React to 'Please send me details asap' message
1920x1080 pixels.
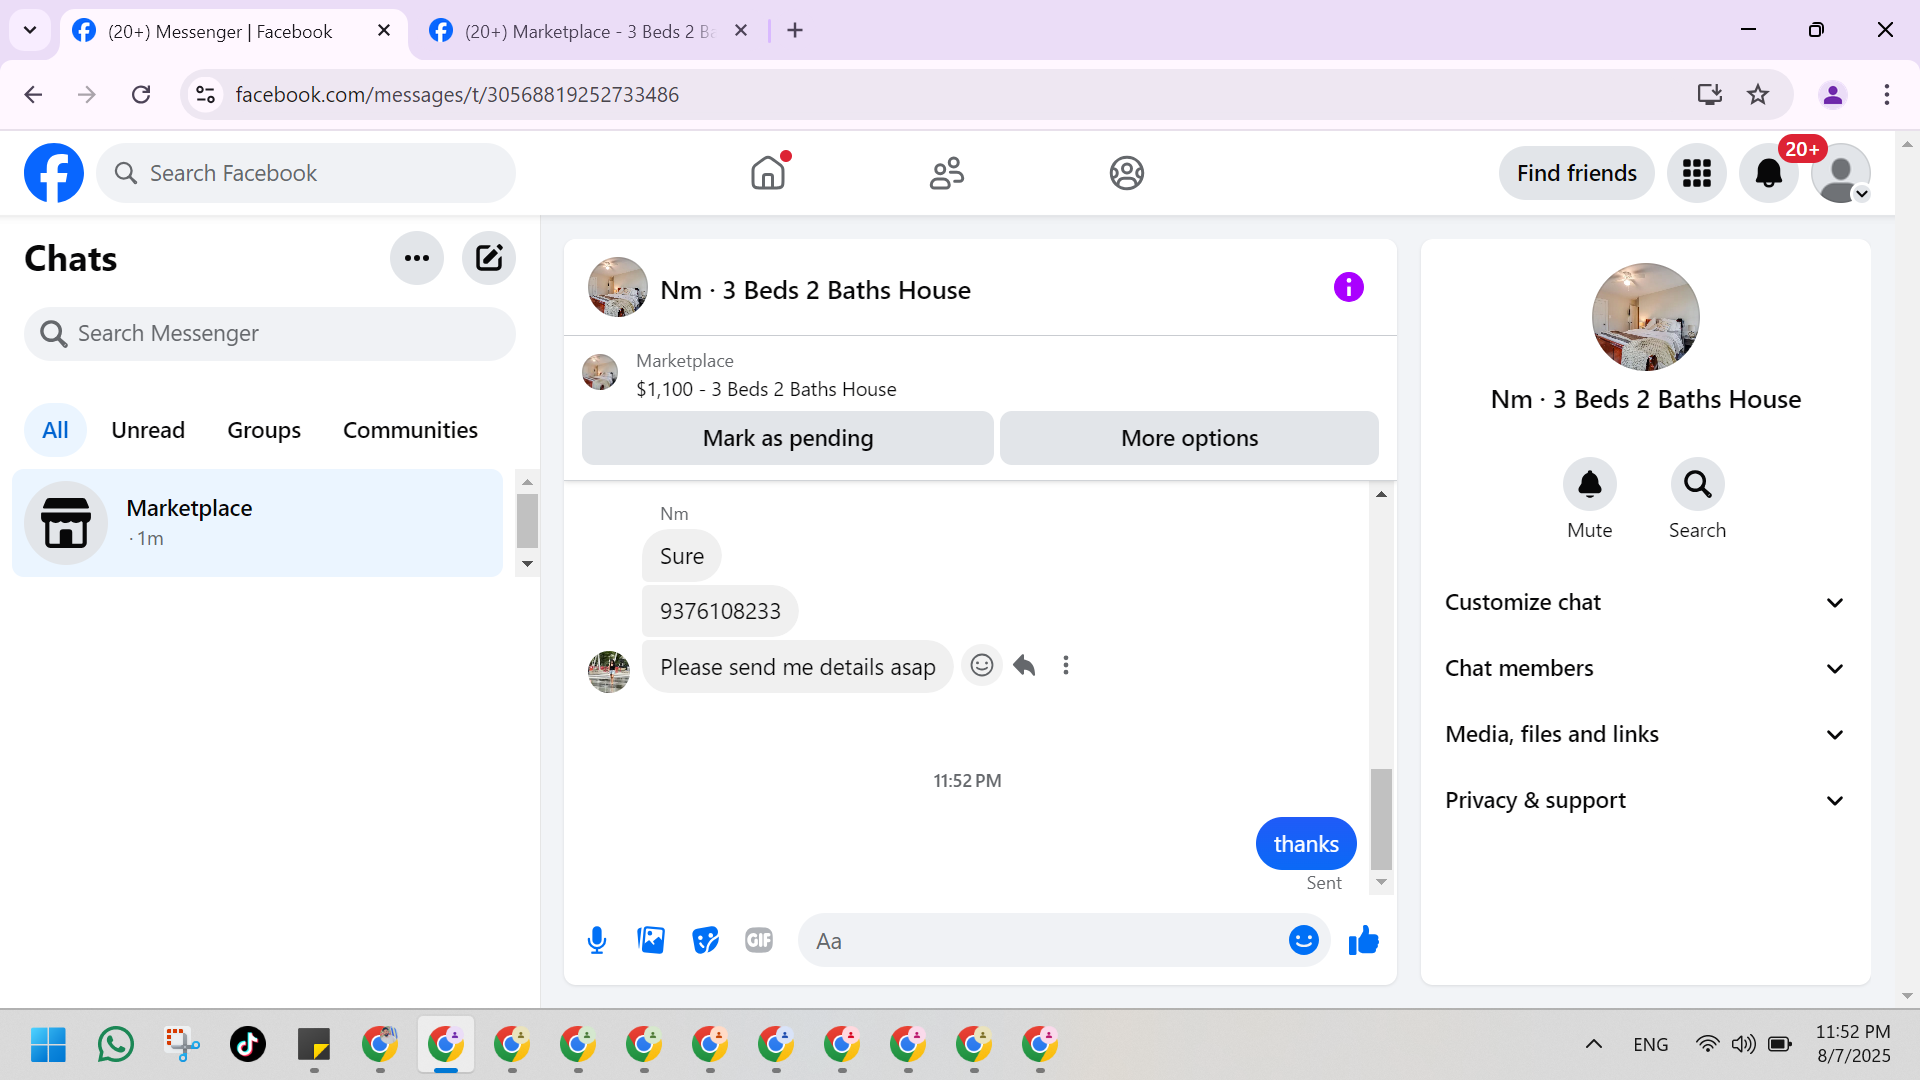pyautogui.click(x=982, y=665)
